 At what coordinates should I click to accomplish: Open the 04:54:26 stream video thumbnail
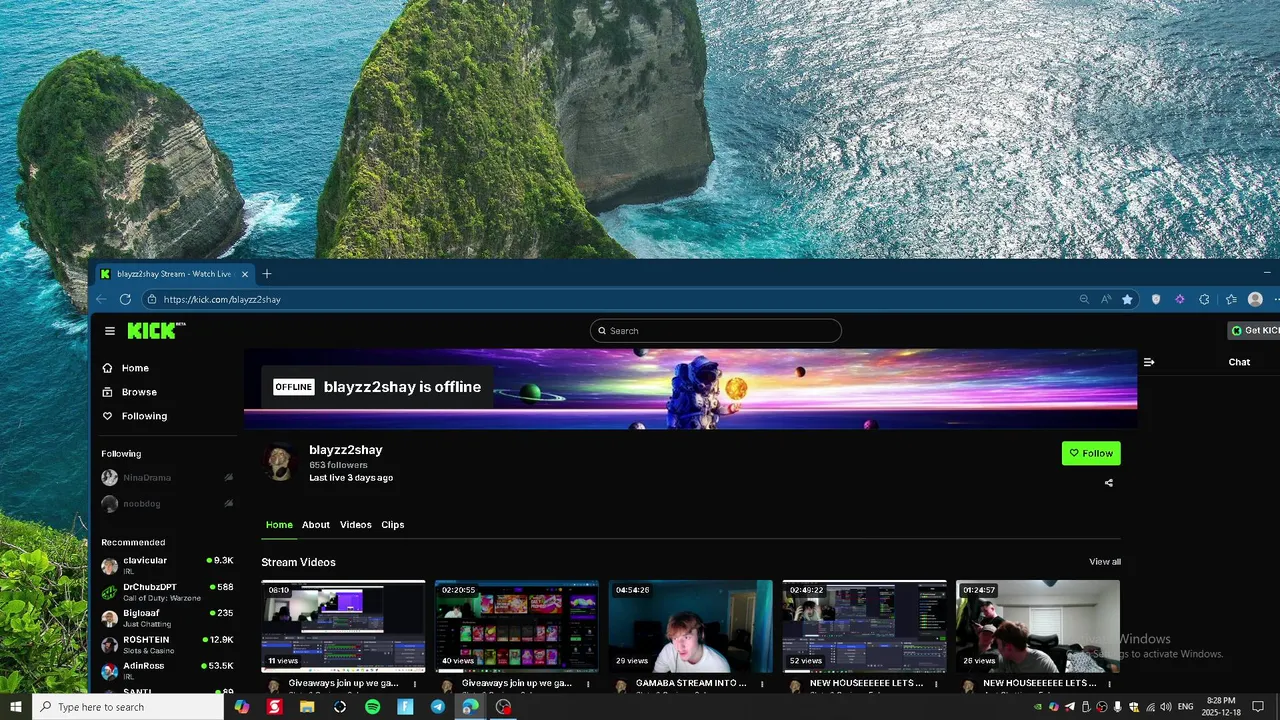[691, 626]
